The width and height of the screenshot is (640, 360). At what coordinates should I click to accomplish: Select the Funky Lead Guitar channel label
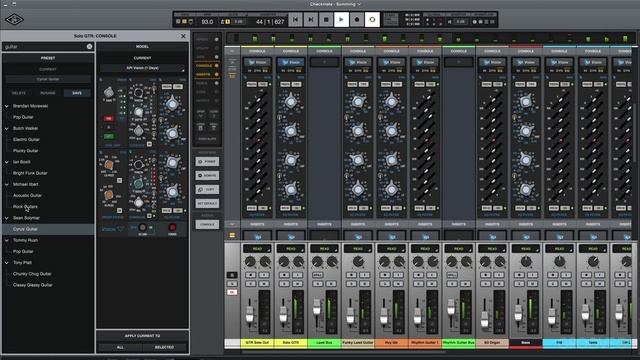pos(358,343)
